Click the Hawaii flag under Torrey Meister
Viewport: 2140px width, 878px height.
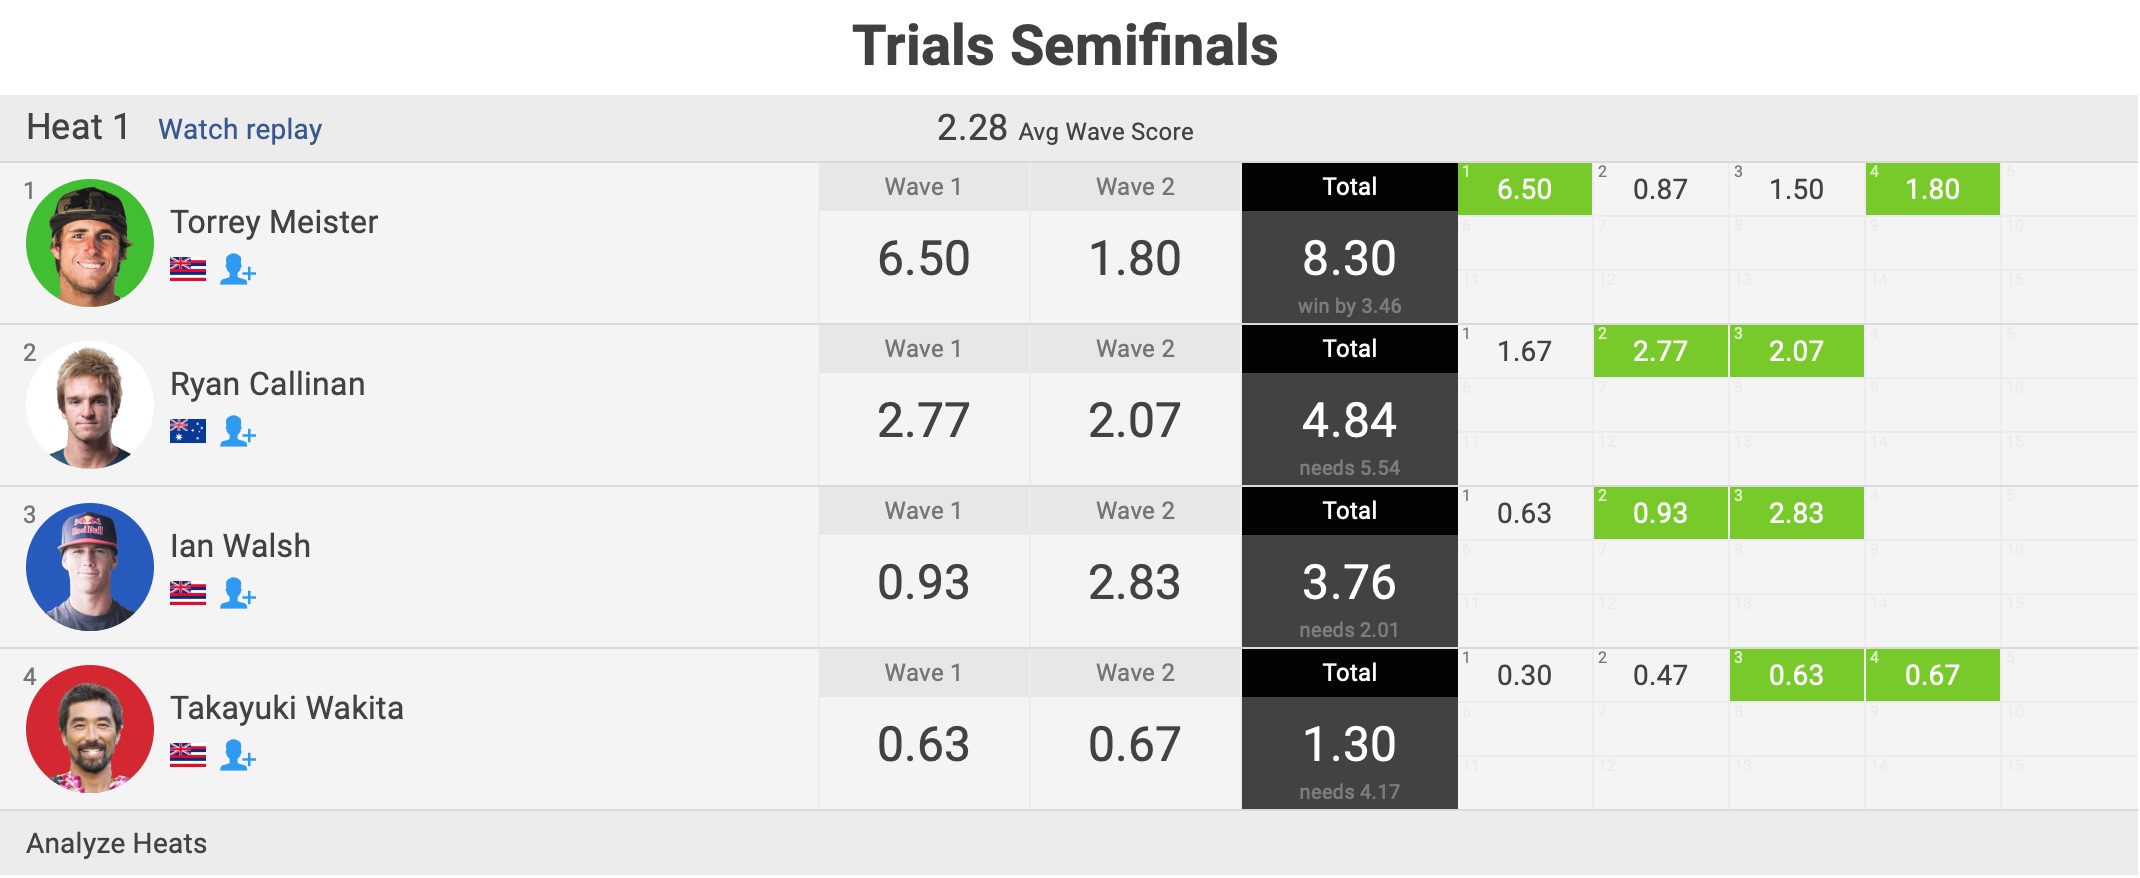[188, 269]
